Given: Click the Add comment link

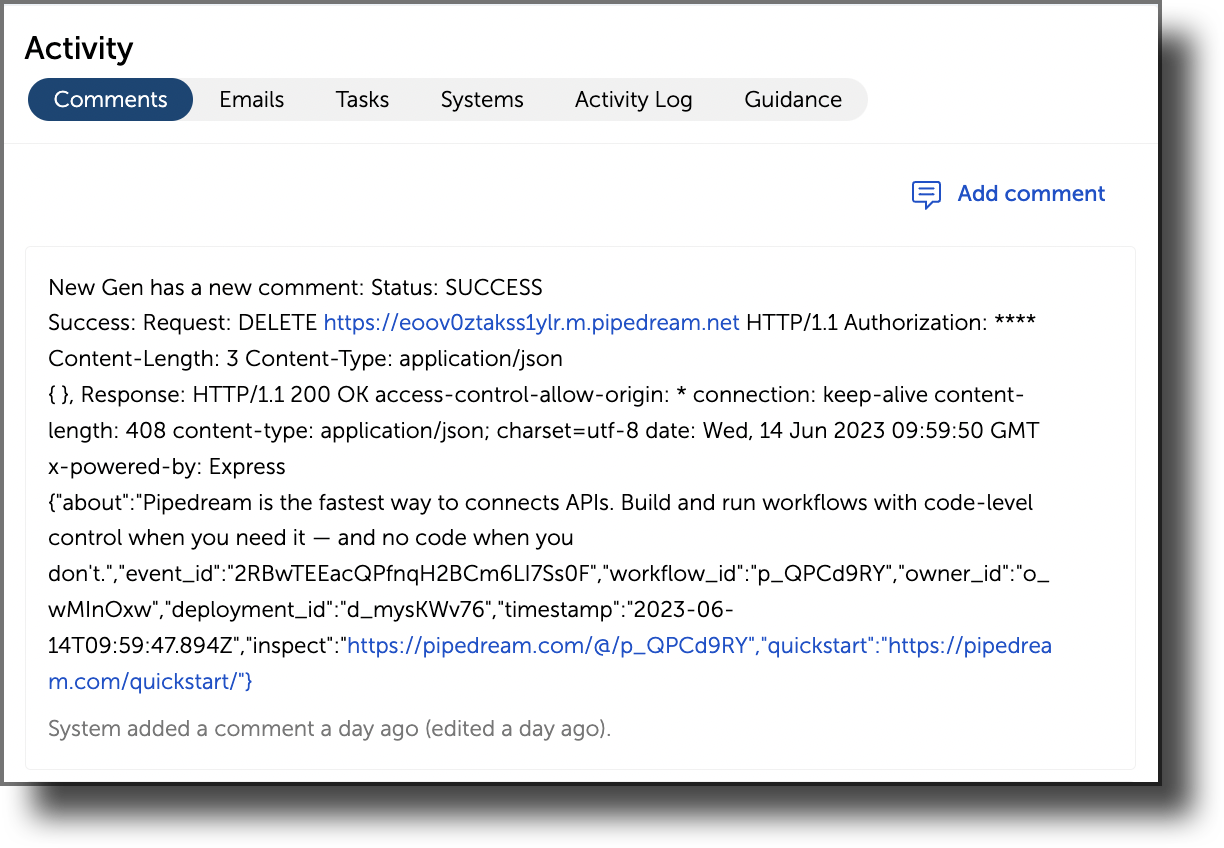Looking at the screenshot, I should [1031, 193].
